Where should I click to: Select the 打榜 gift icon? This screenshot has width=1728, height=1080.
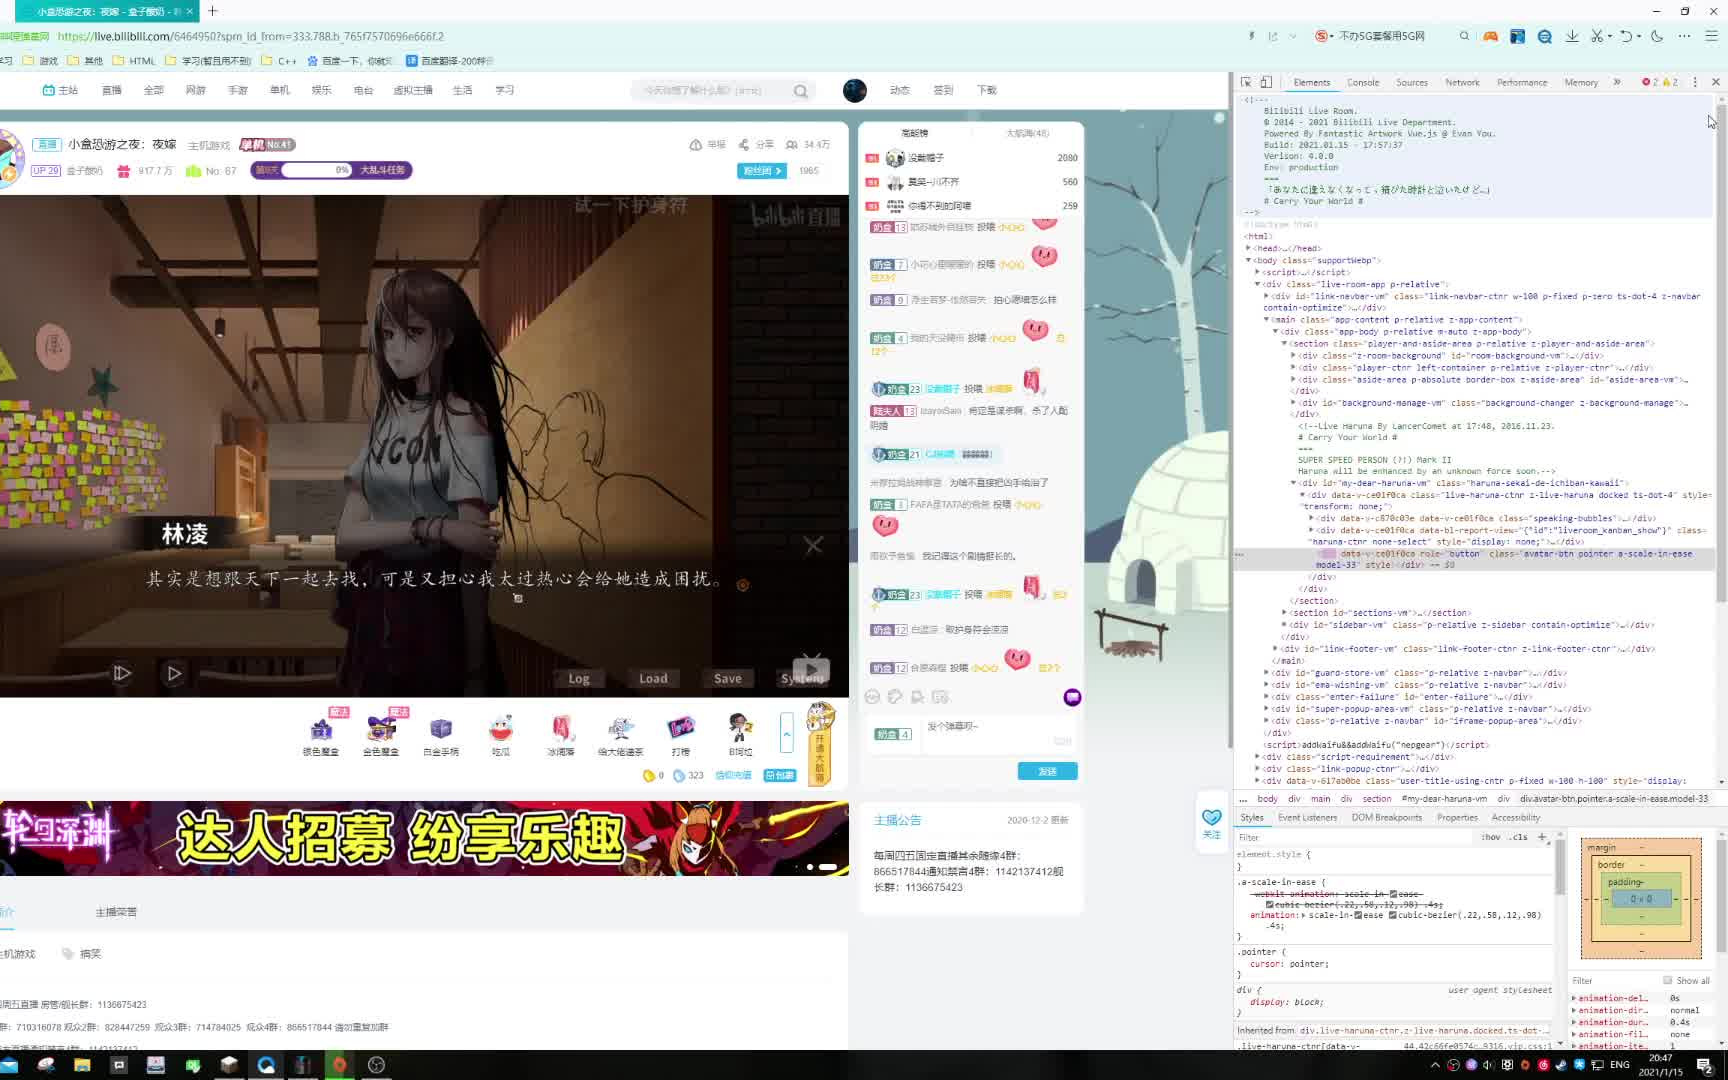point(681,729)
